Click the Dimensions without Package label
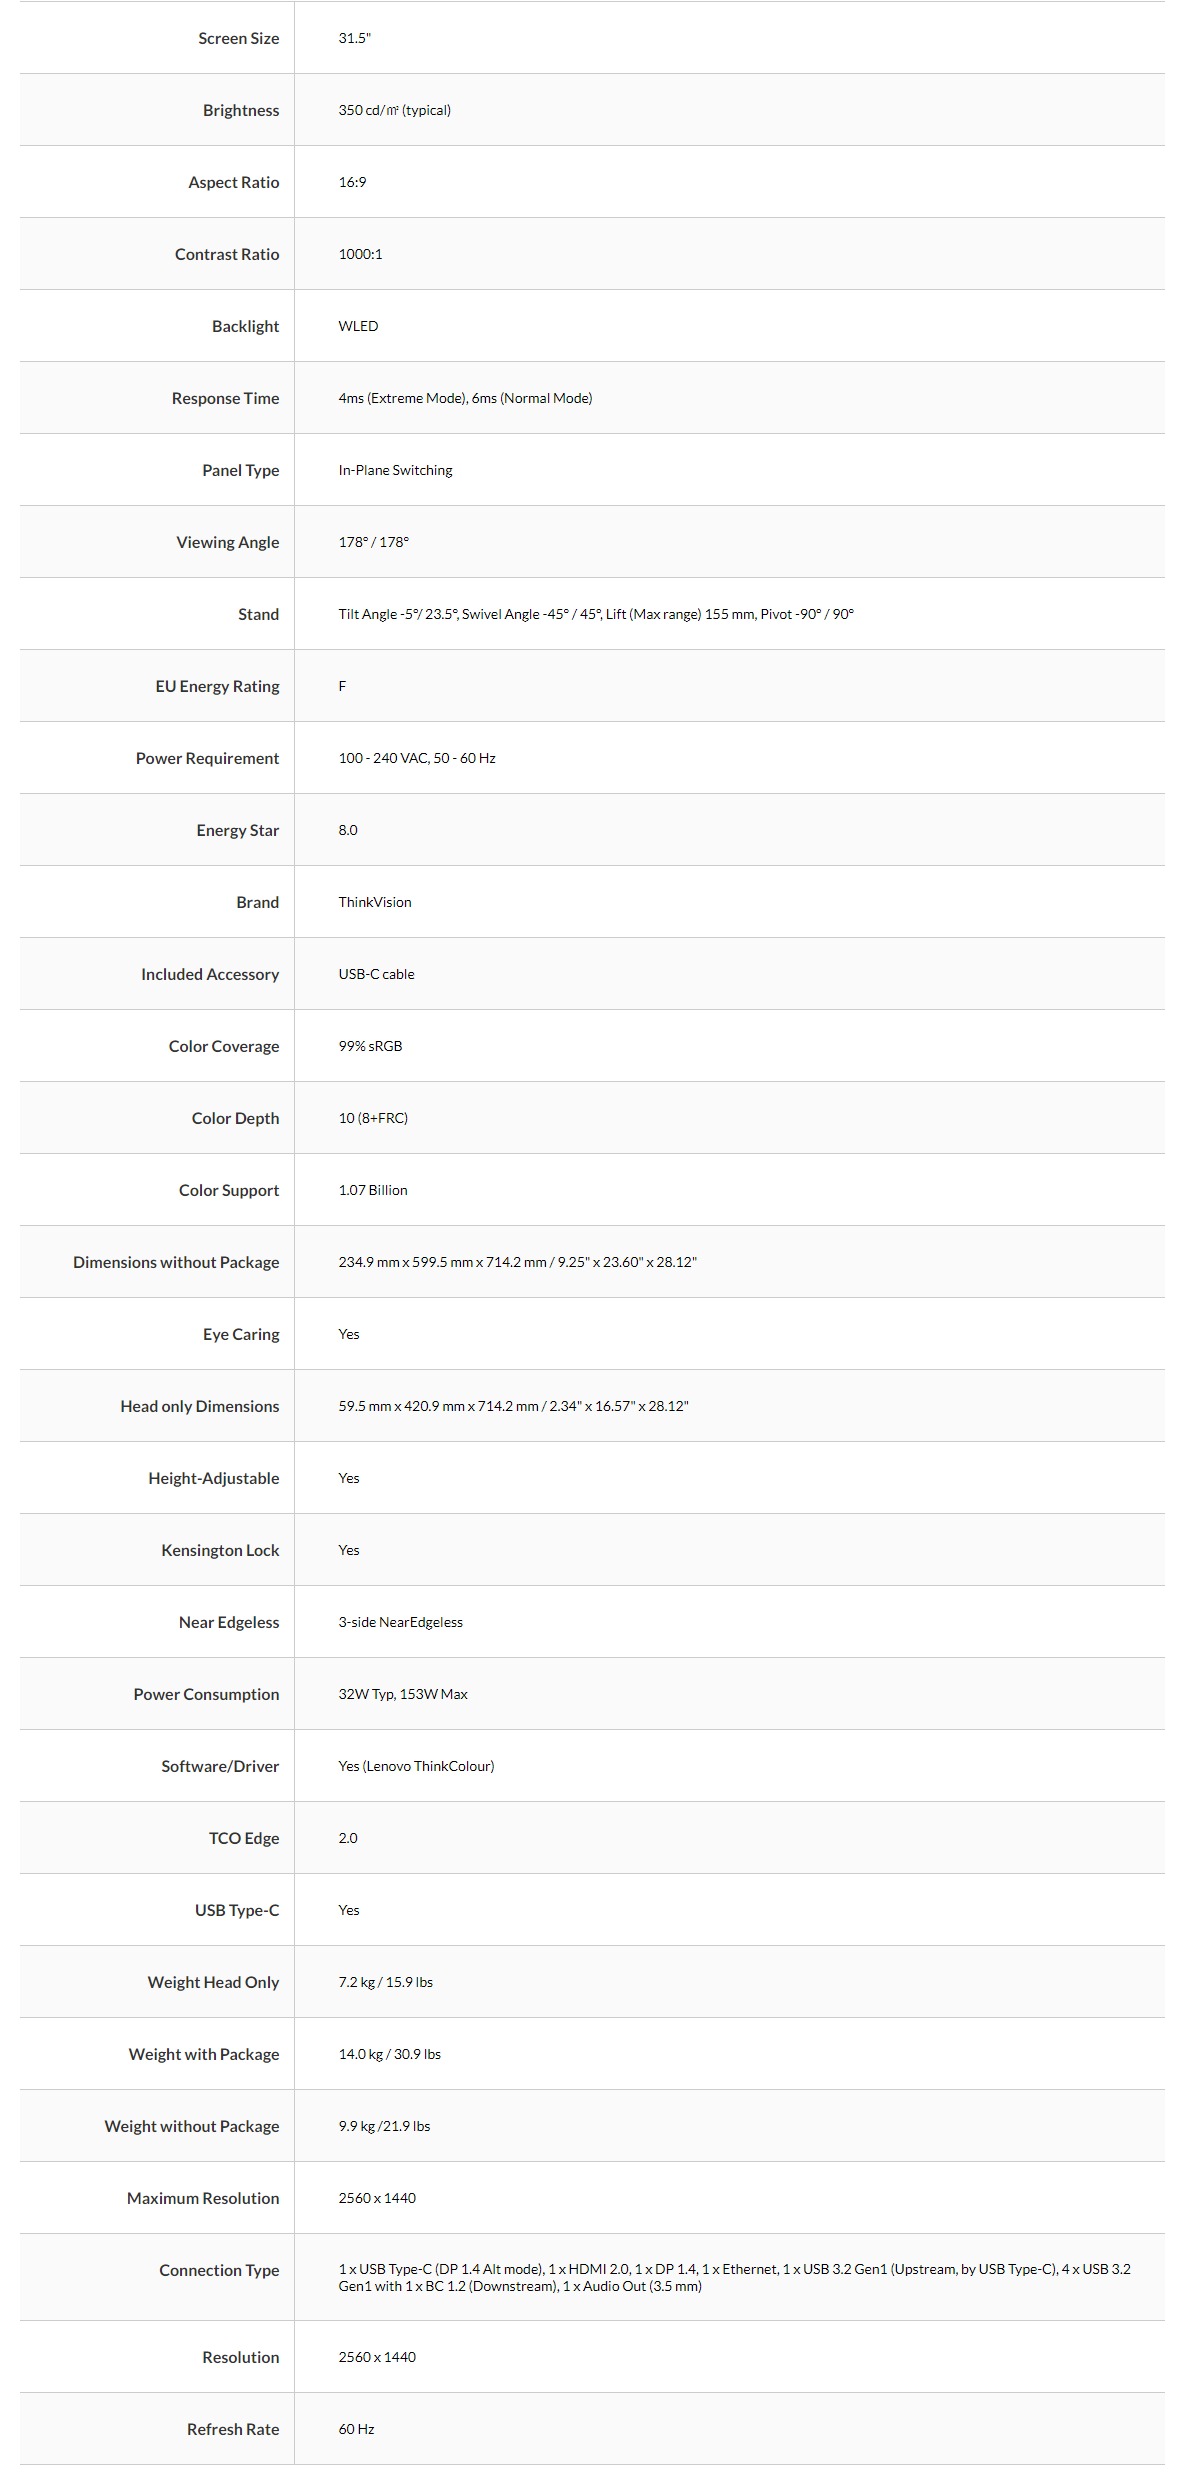 point(176,1262)
